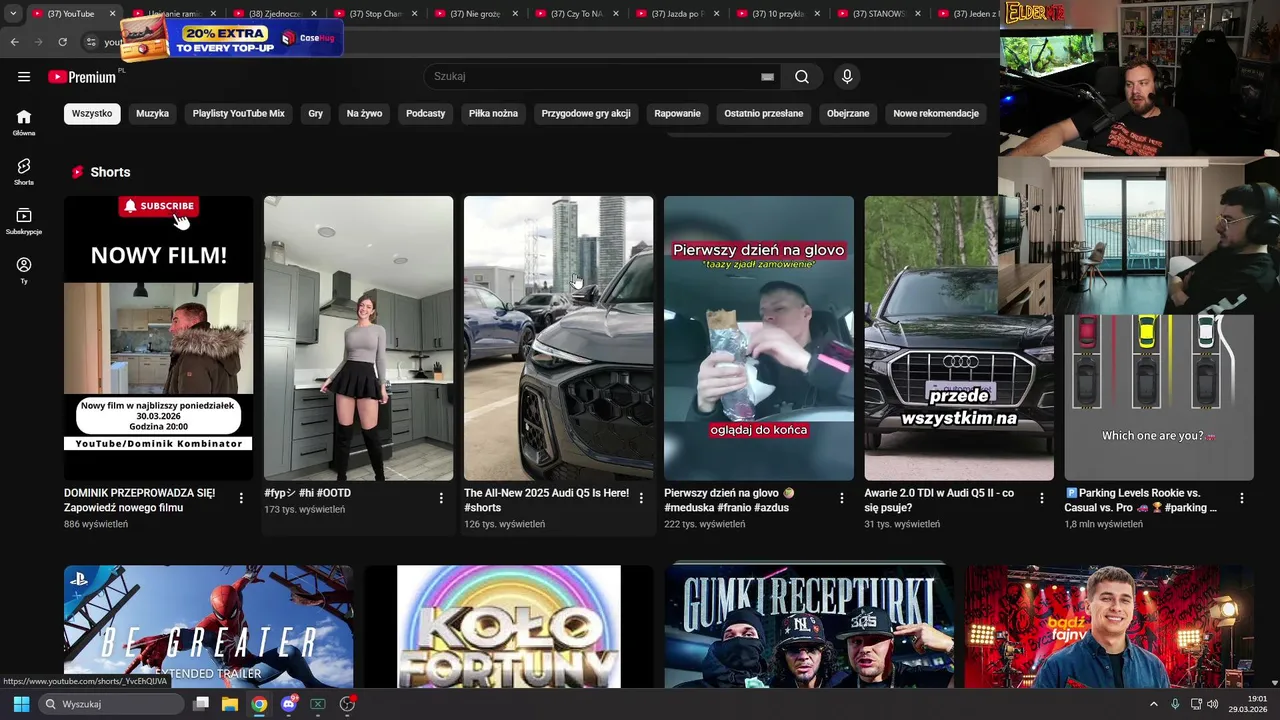Open the przede wszystkim na Audi thumbnail
The height and width of the screenshot is (720, 1280).
pos(958,338)
